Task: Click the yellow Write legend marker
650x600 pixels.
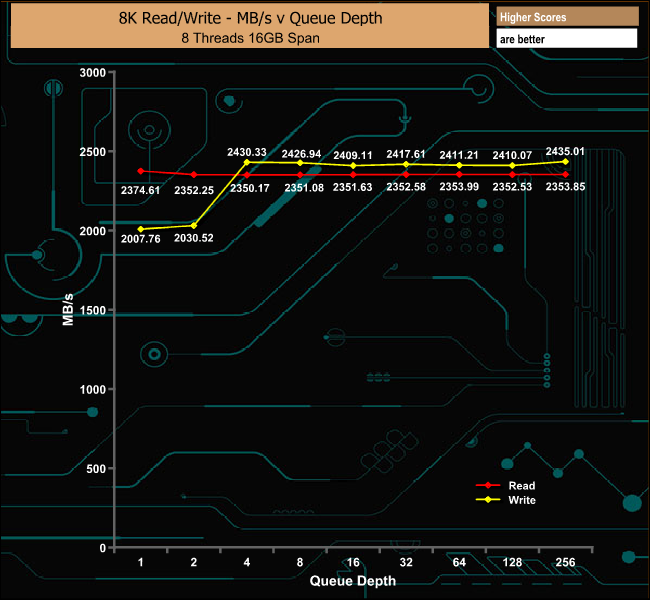Action: click(490, 499)
